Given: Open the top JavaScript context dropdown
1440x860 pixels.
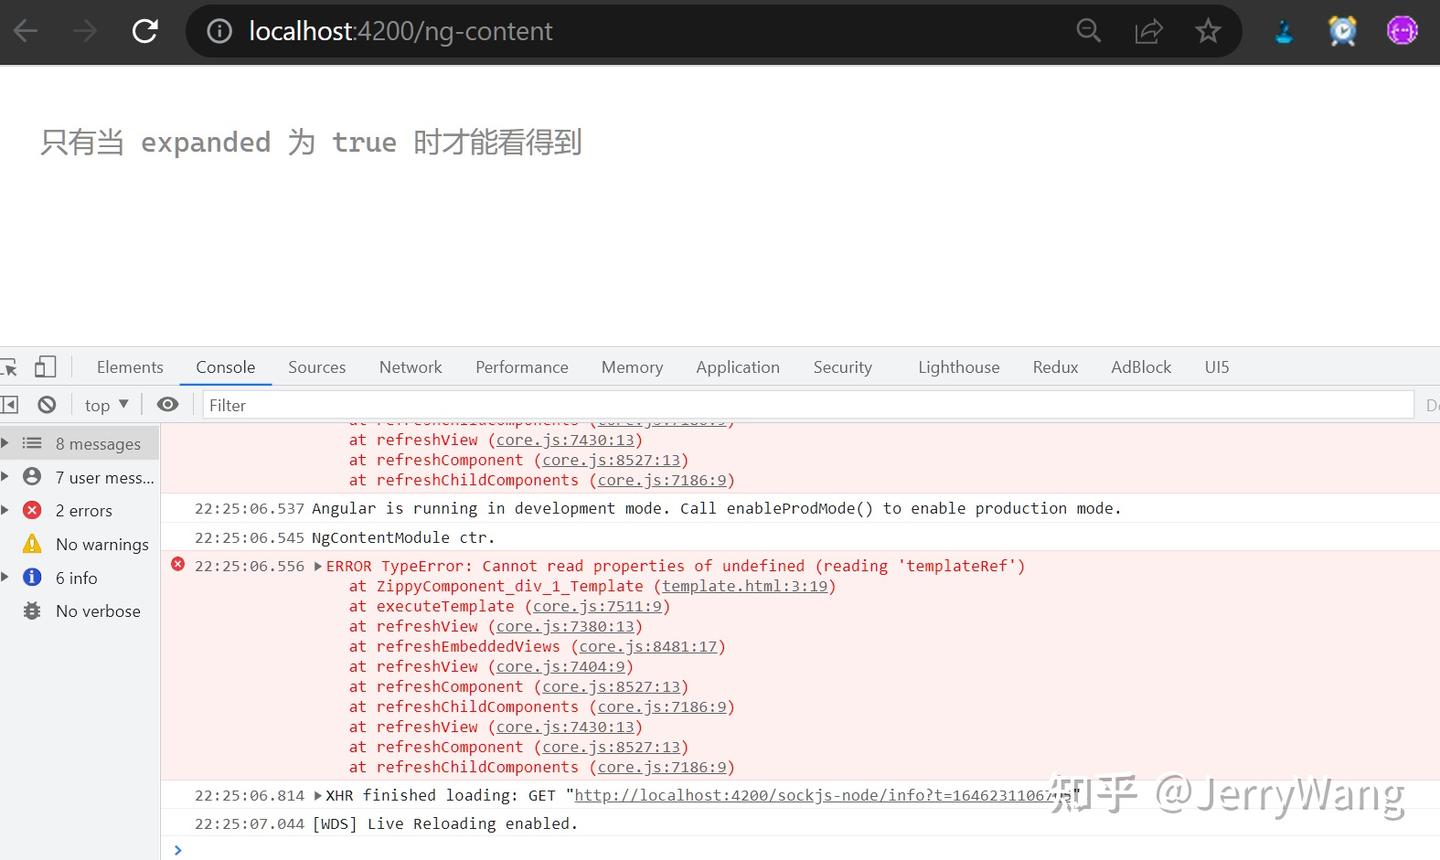Looking at the screenshot, I should pos(107,405).
